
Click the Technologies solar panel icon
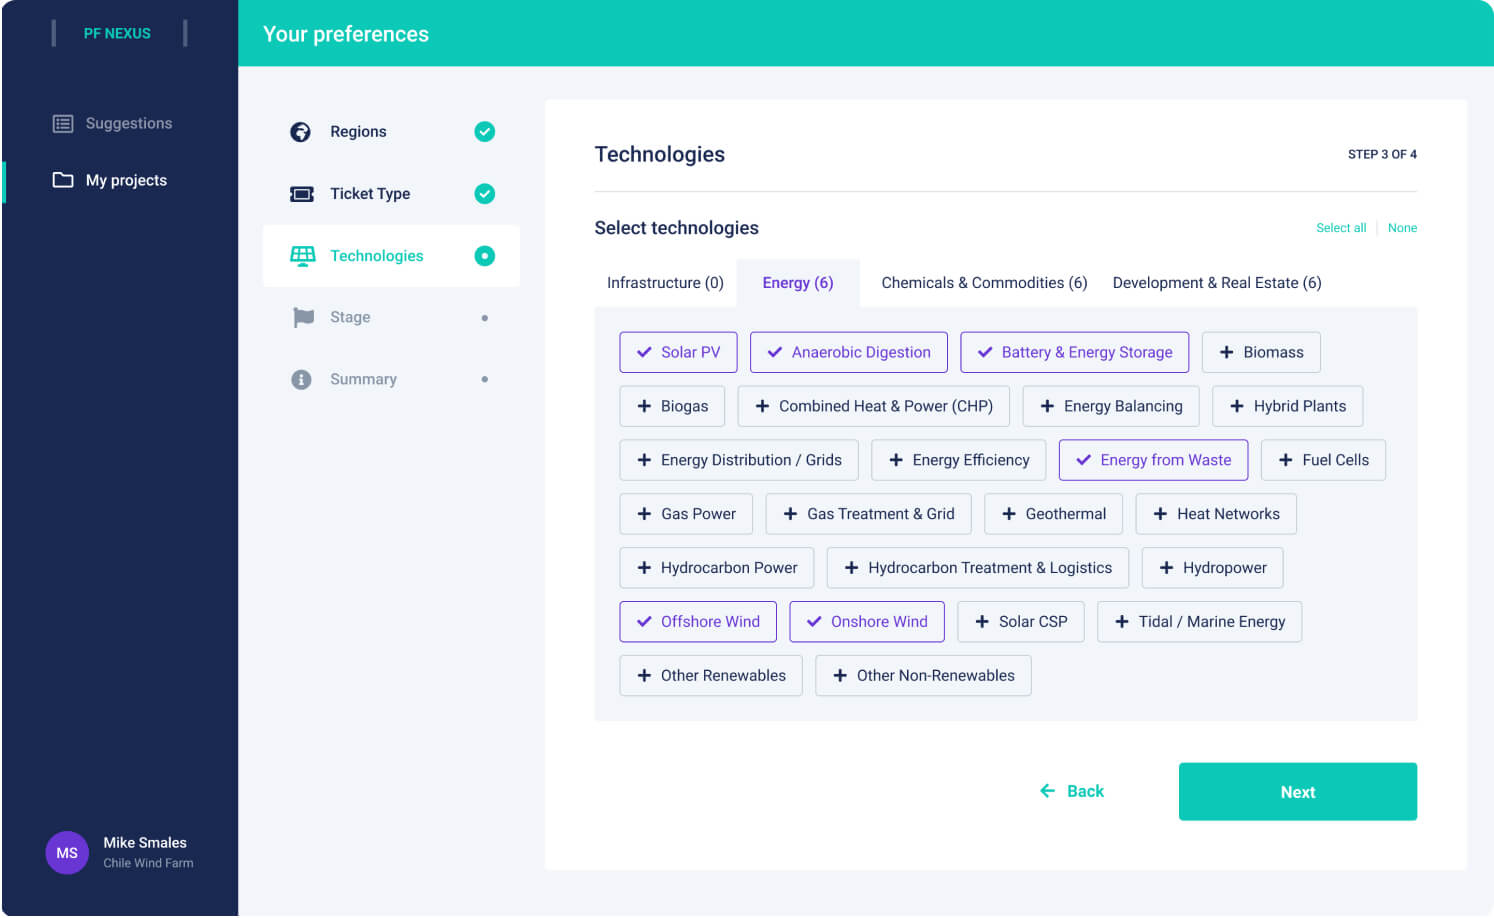tap(302, 256)
